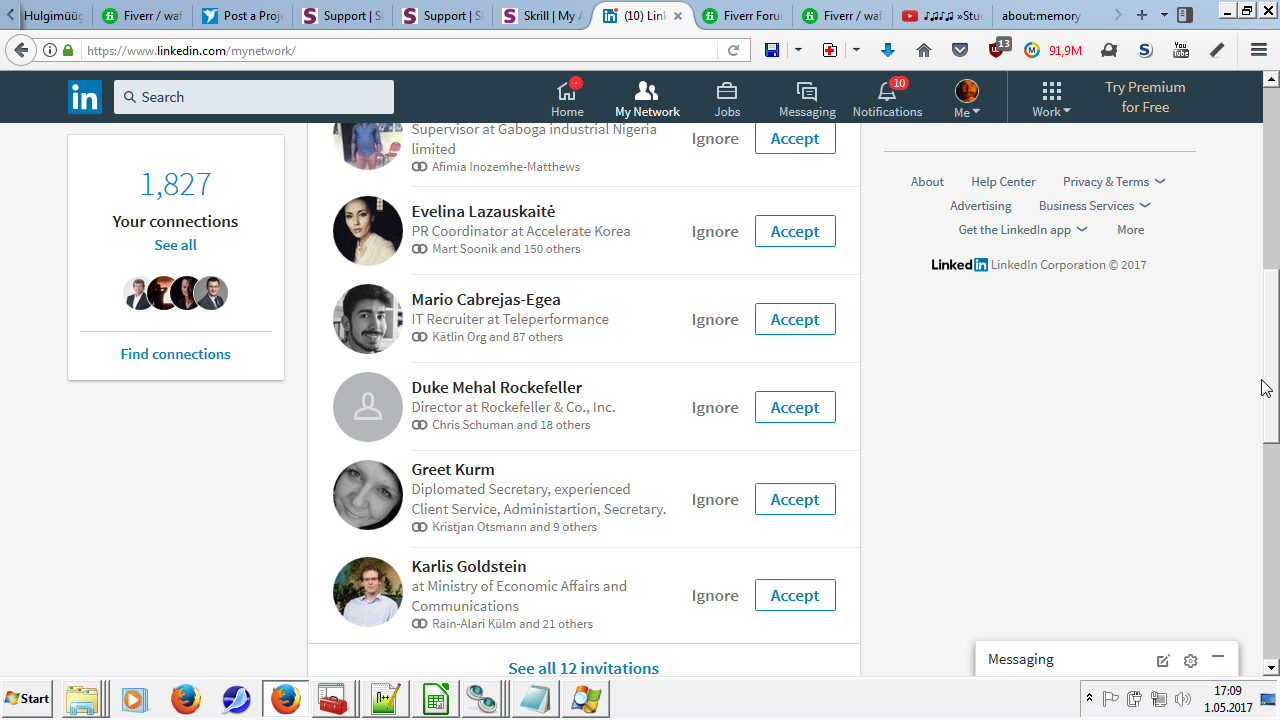Open My Network navigation item
Screen dimensions: 1280x720
tap(647, 98)
